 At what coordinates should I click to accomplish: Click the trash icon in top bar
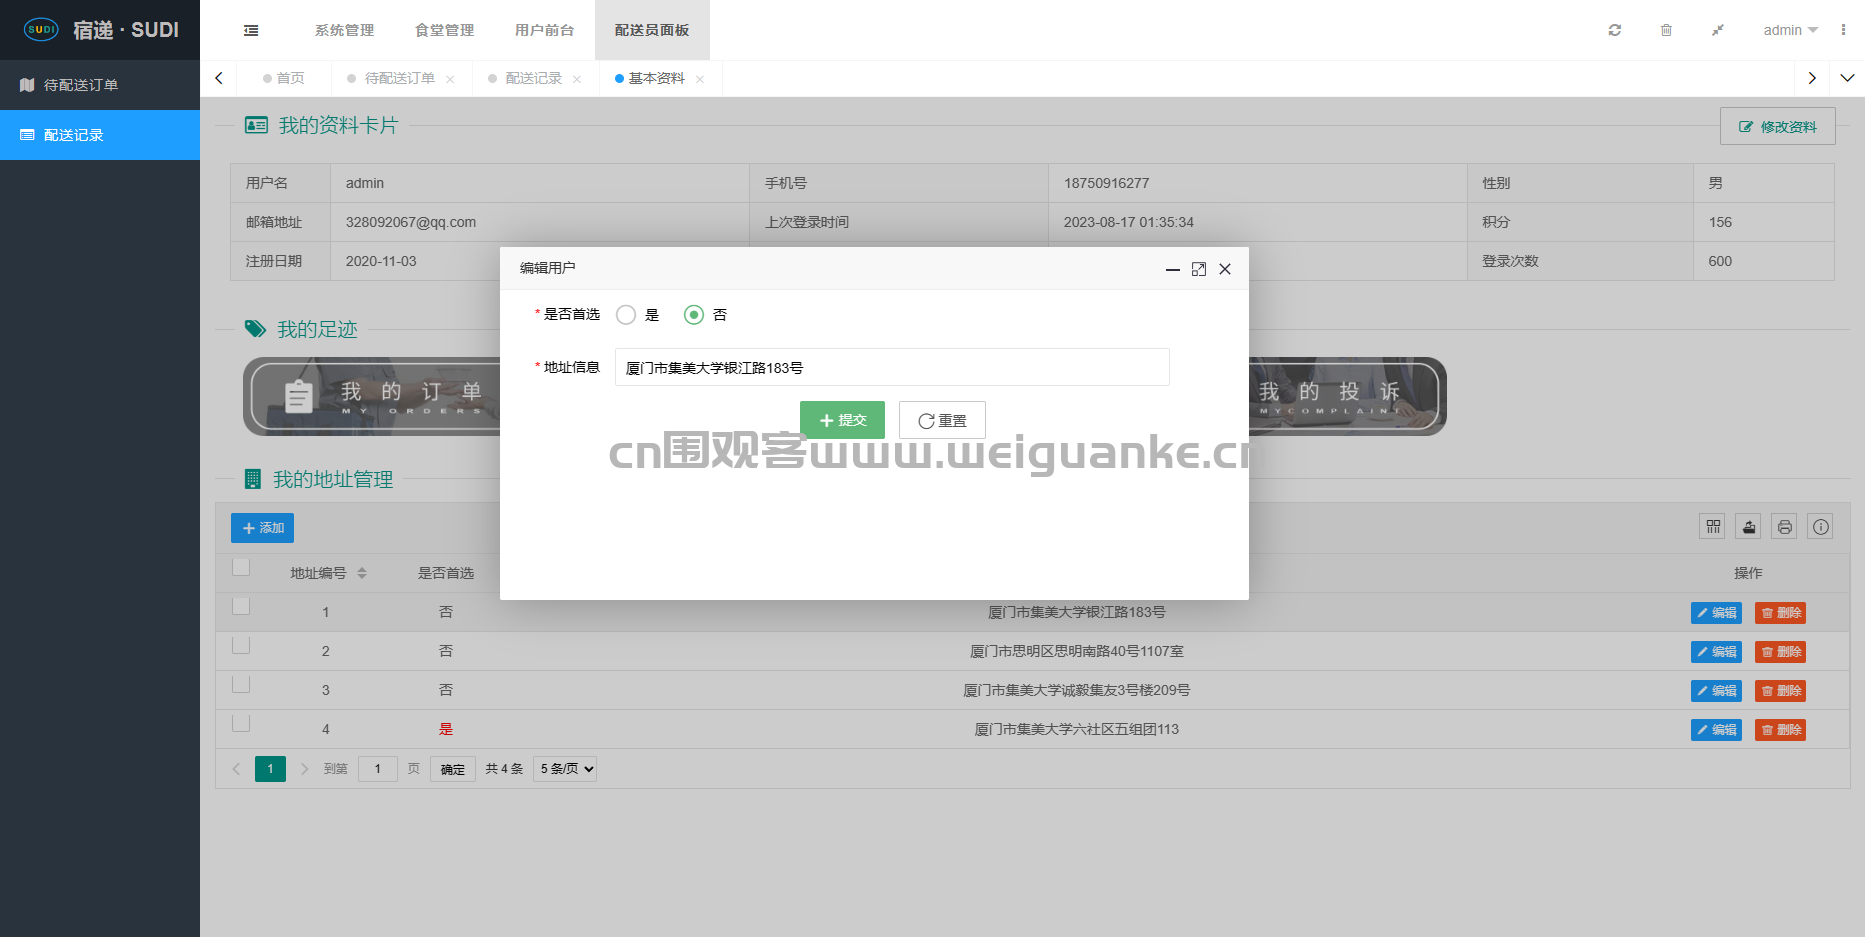(1666, 30)
